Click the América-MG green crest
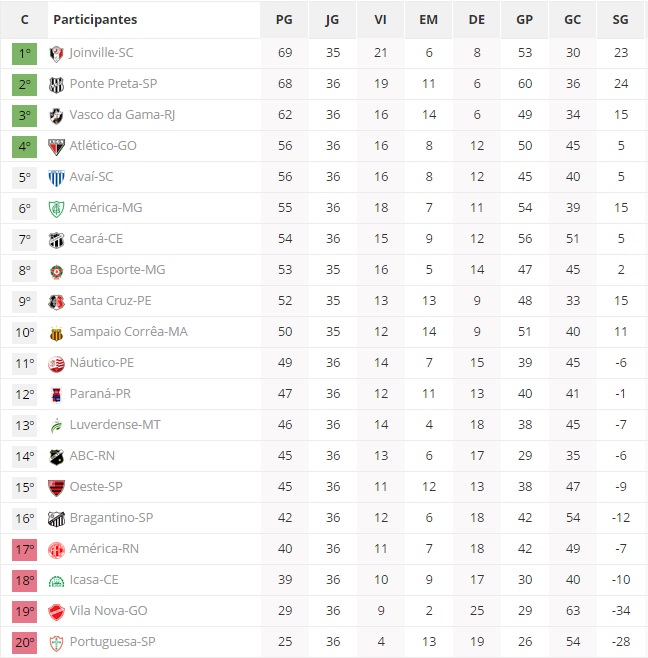The height and width of the screenshot is (658, 648). point(56,209)
